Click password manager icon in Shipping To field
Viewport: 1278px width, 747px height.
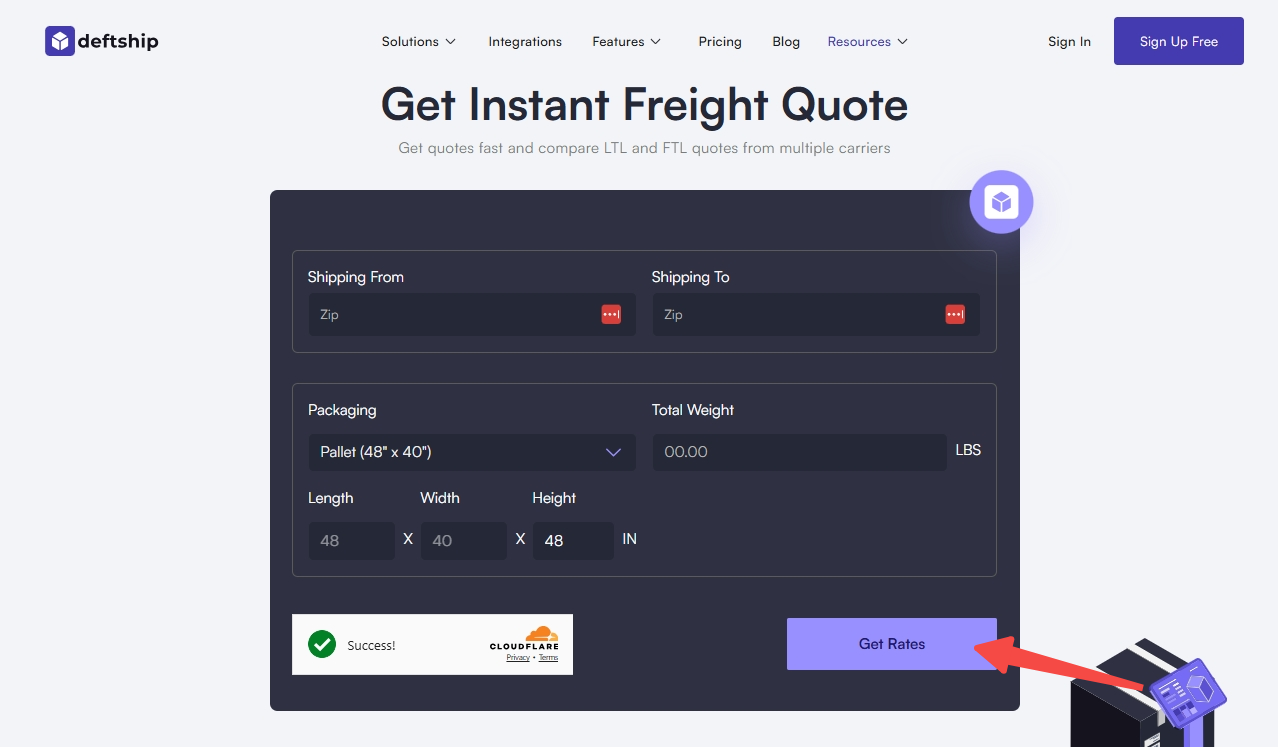pos(955,314)
